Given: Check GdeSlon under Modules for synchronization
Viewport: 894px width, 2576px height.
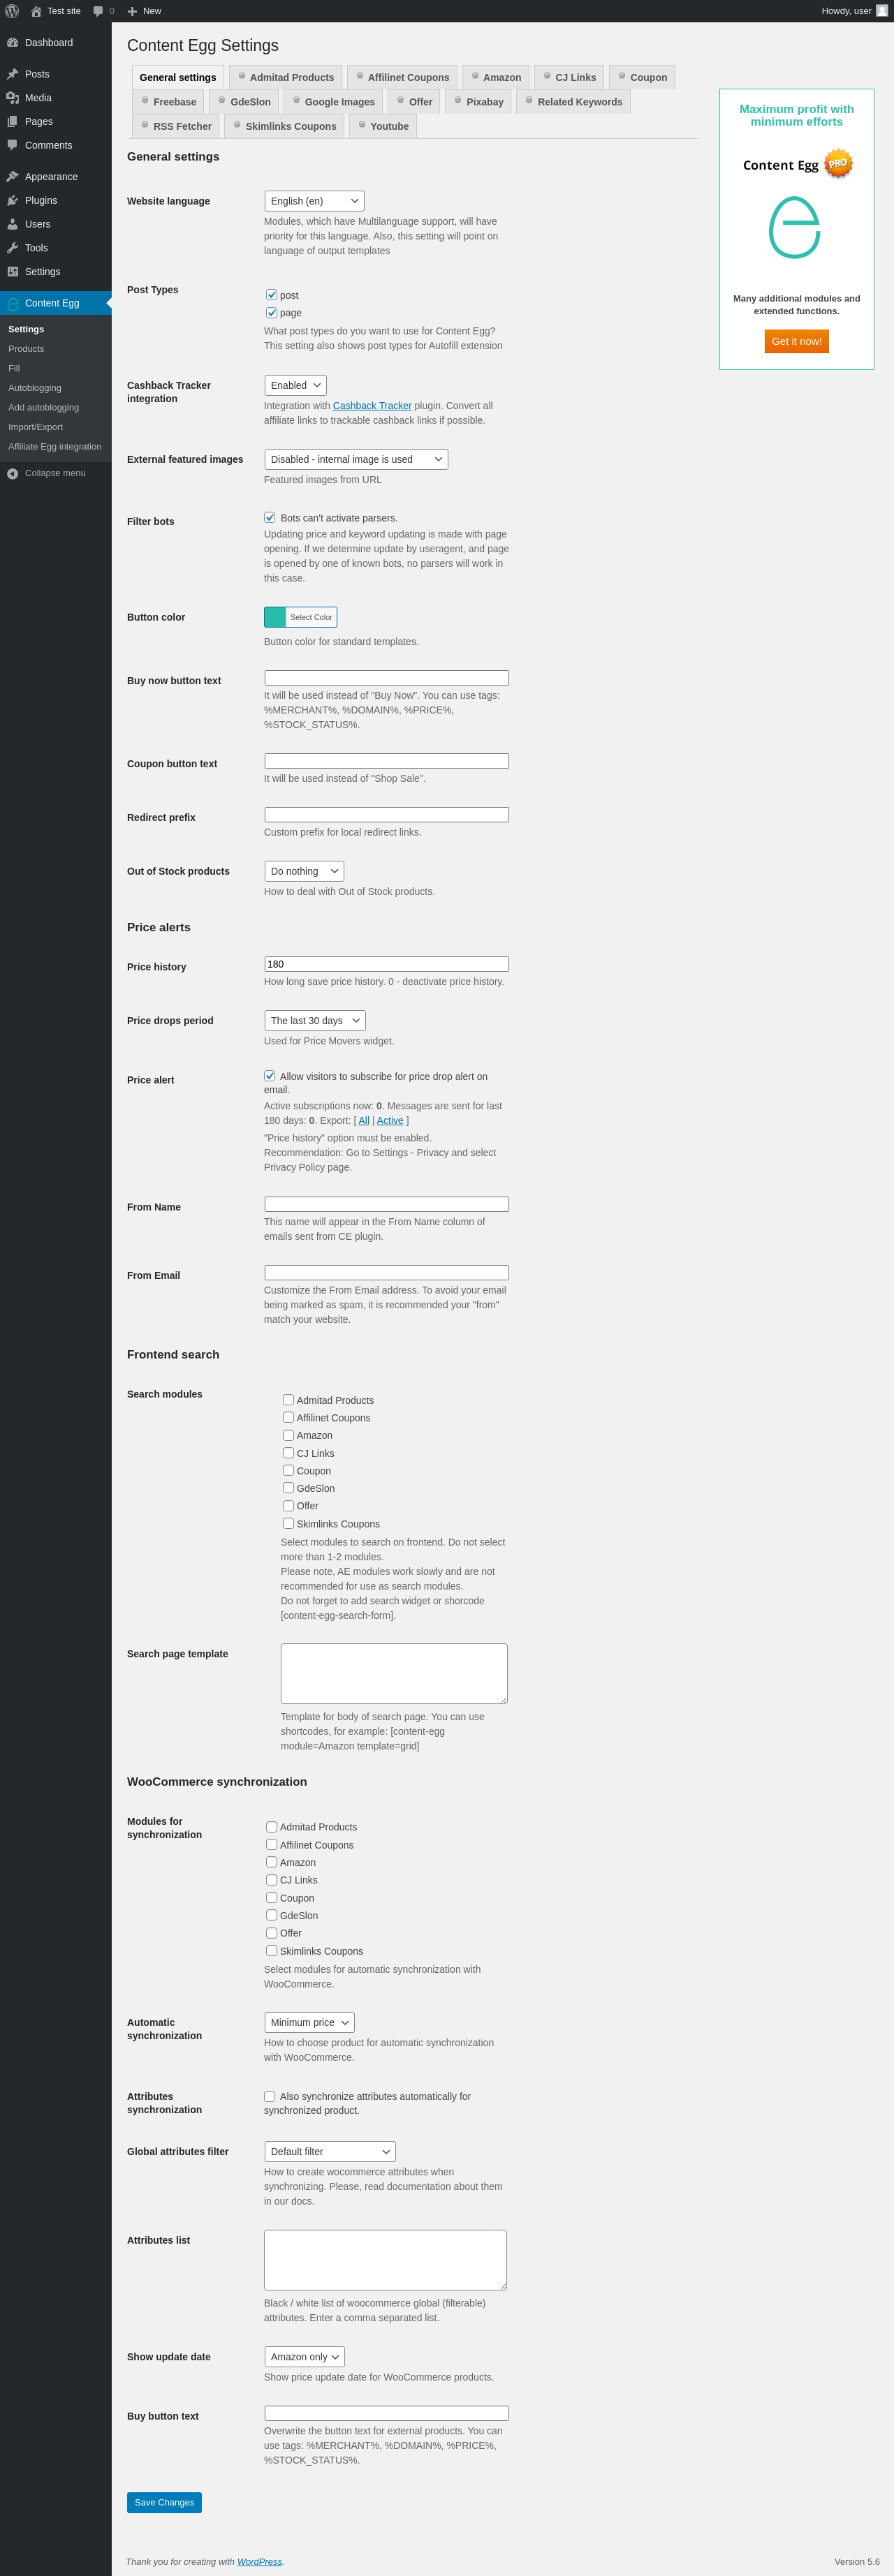Looking at the screenshot, I should pyautogui.click(x=271, y=1915).
